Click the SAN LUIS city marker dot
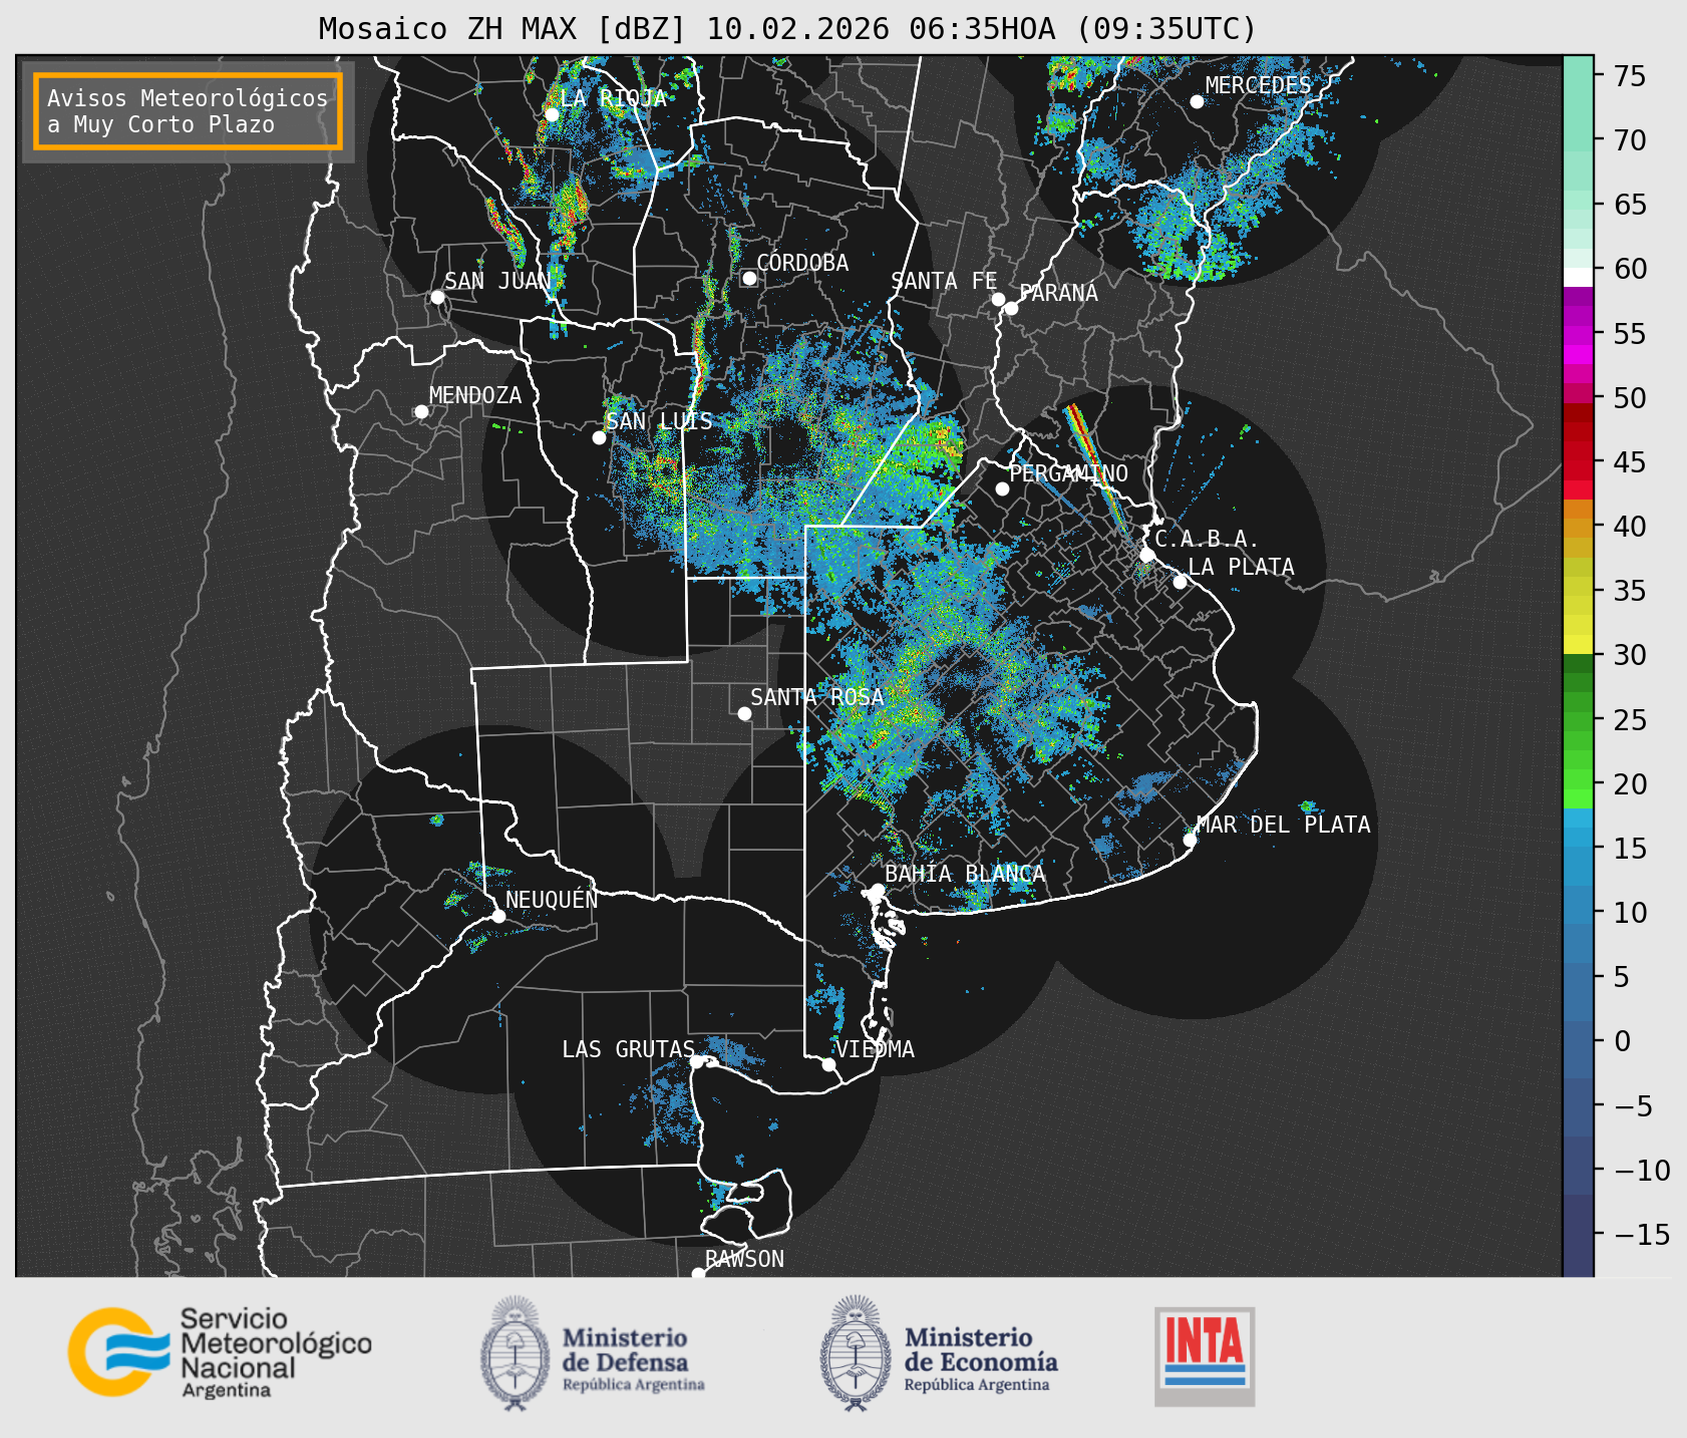 599,437
